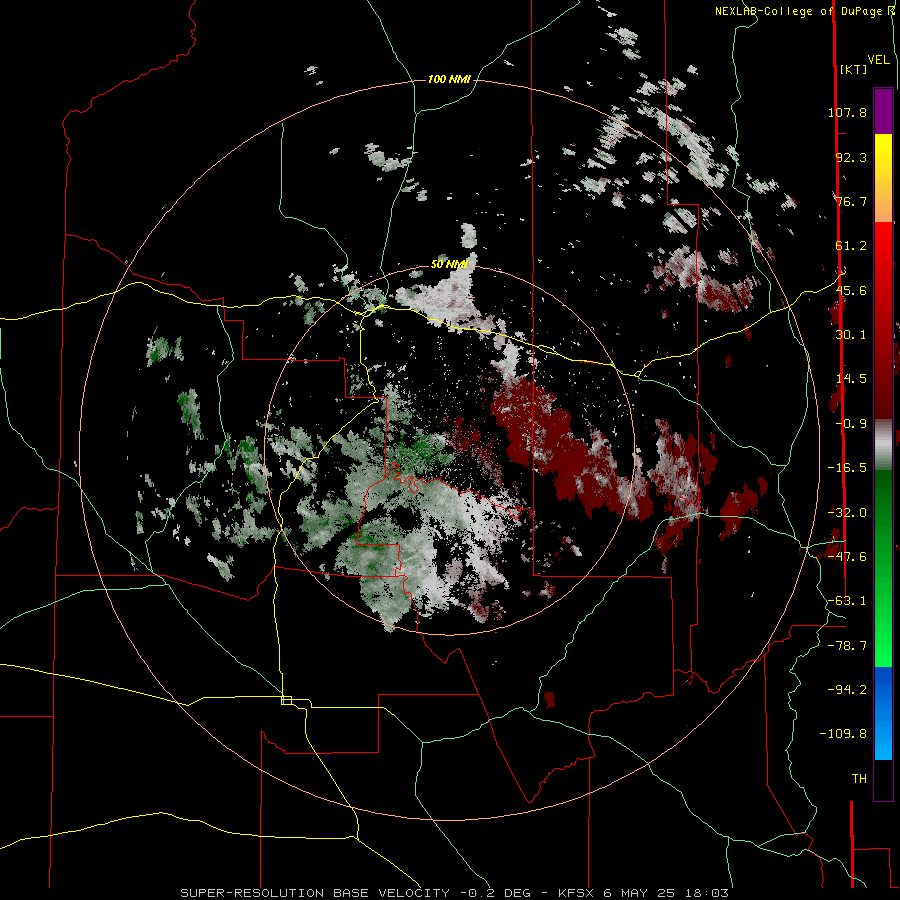Click the -63.1 velocity scale value
900x900 pixels.
847,601
